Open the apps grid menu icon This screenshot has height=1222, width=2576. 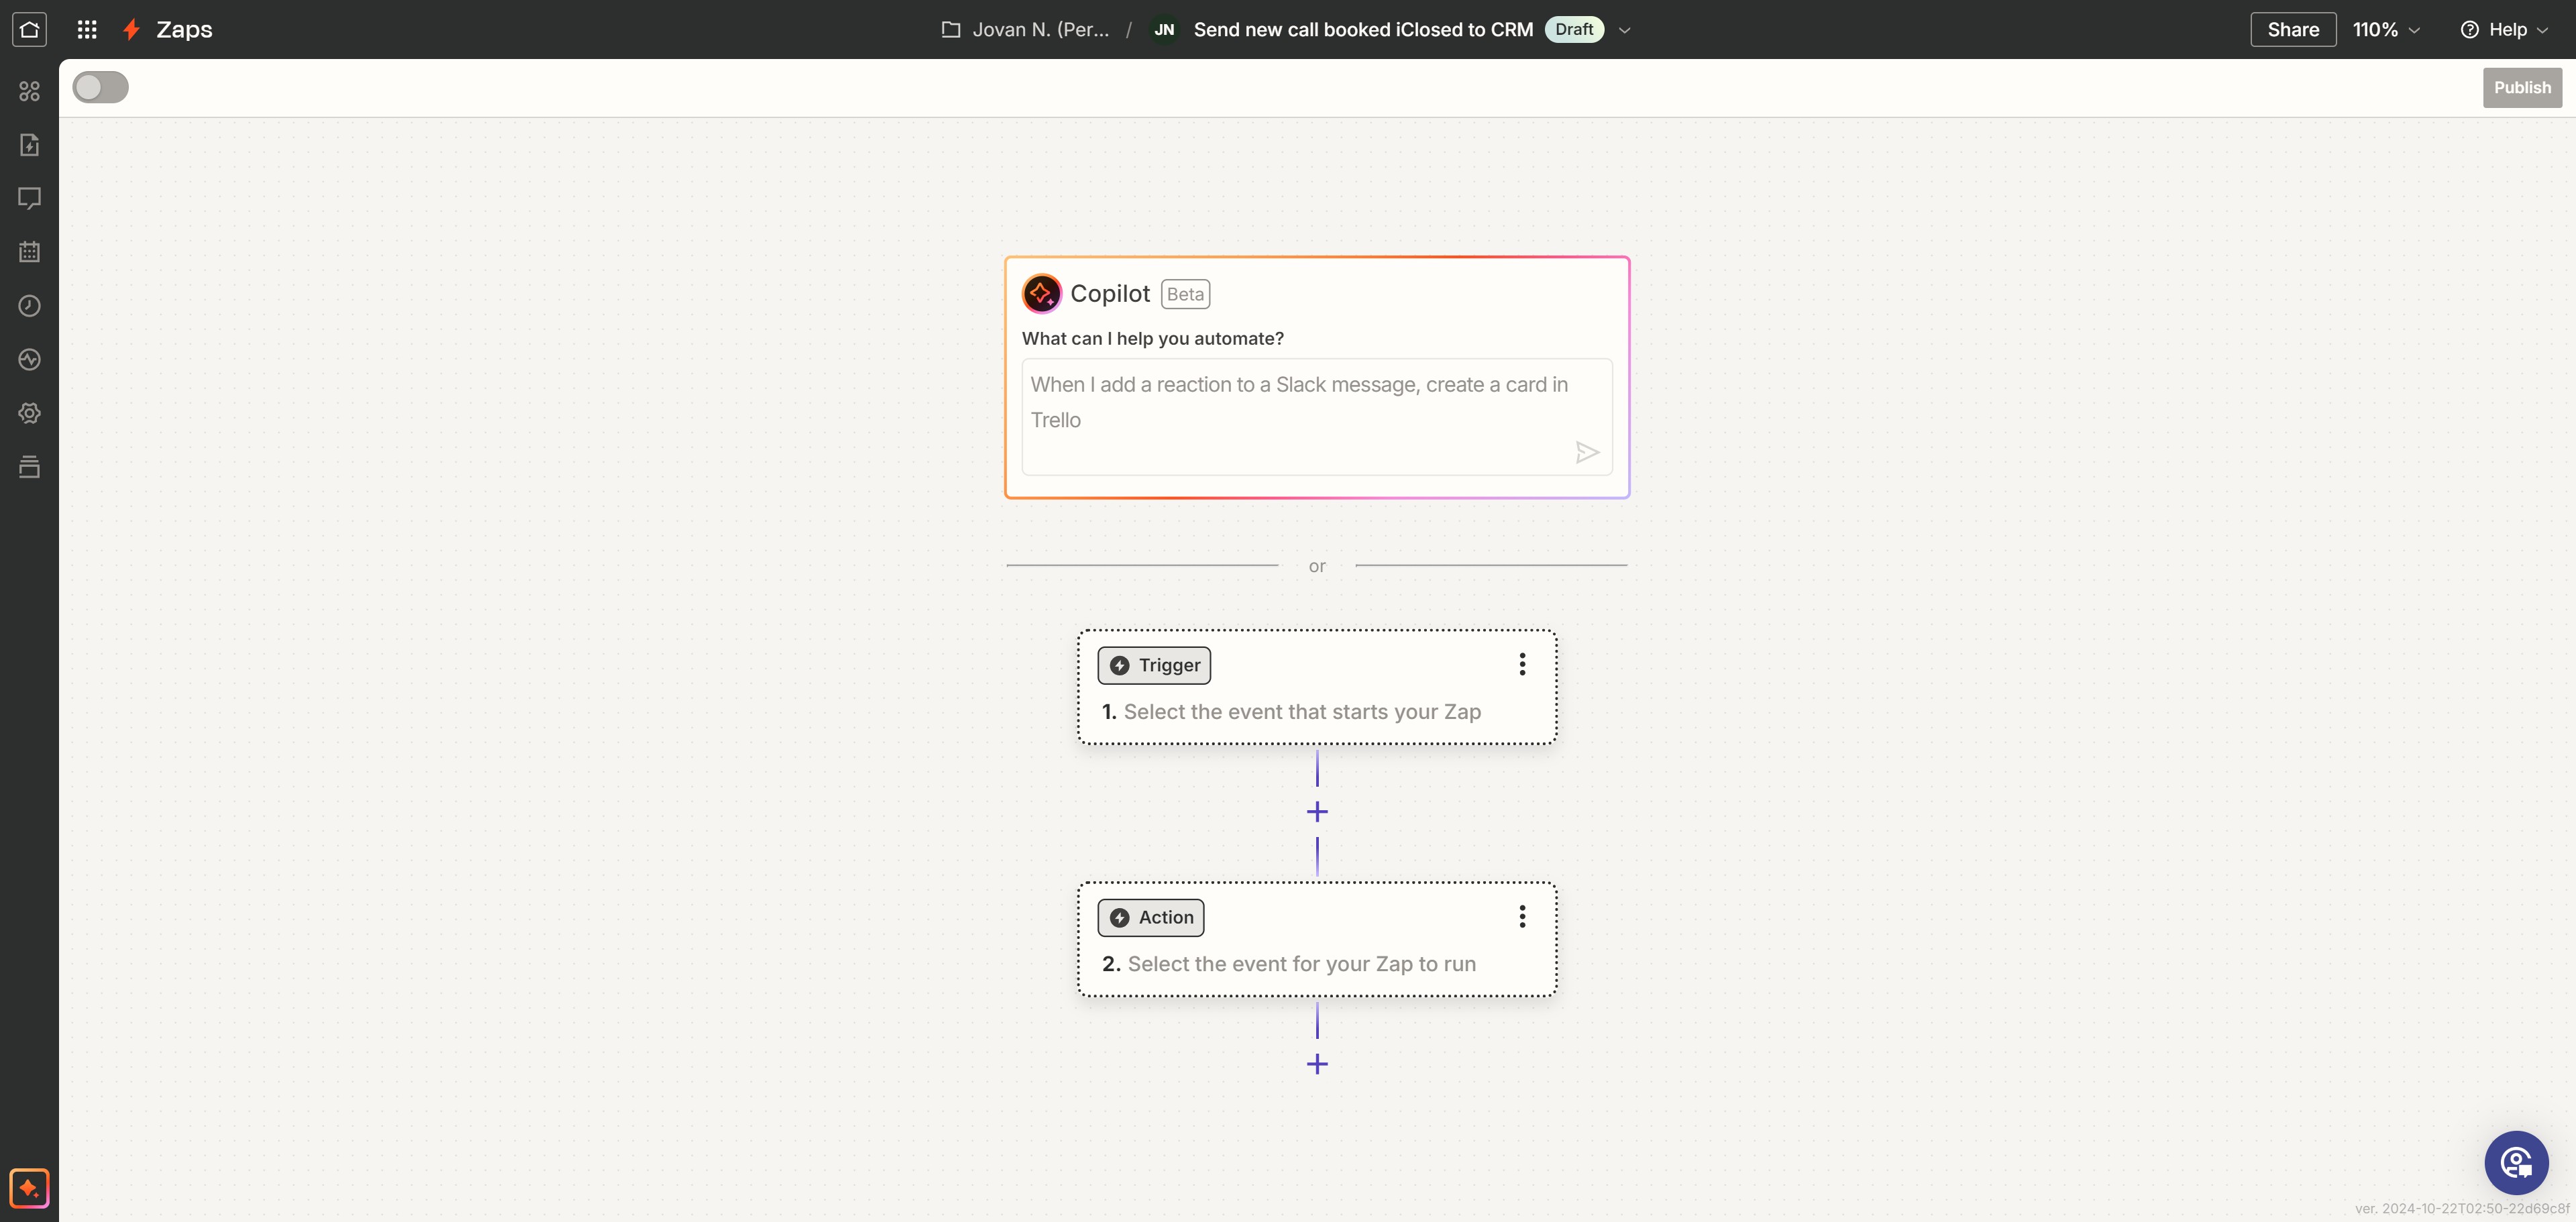(x=87, y=29)
